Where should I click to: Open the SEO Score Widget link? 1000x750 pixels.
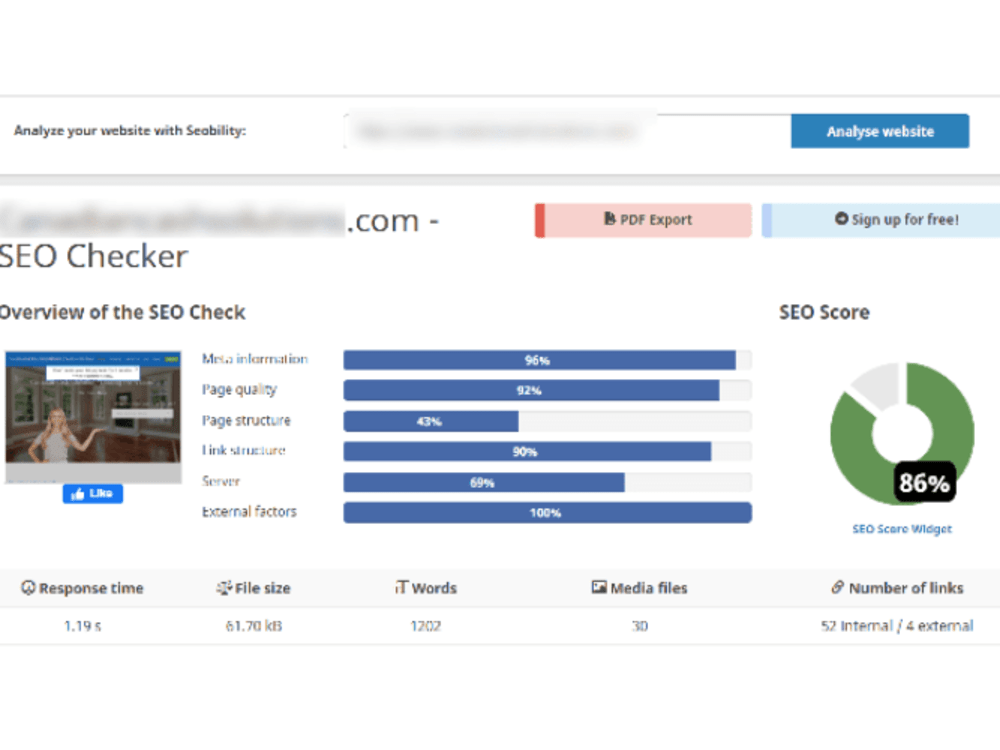coord(902,529)
